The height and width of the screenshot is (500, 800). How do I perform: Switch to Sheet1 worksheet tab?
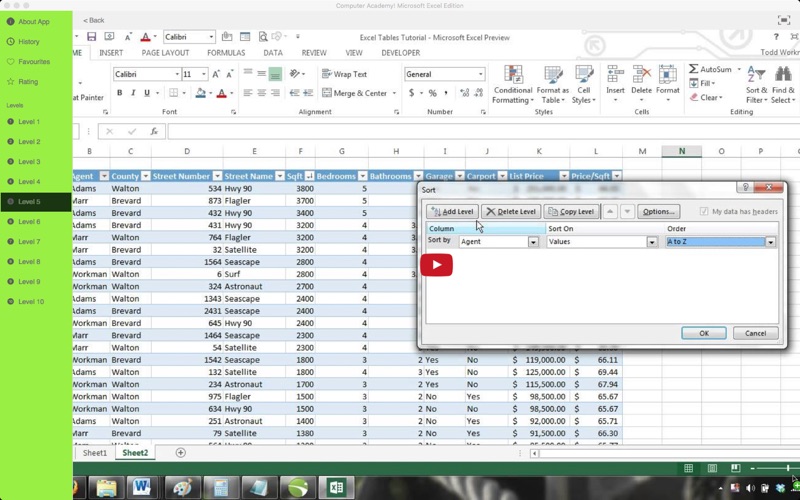pyautogui.click(x=95, y=453)
